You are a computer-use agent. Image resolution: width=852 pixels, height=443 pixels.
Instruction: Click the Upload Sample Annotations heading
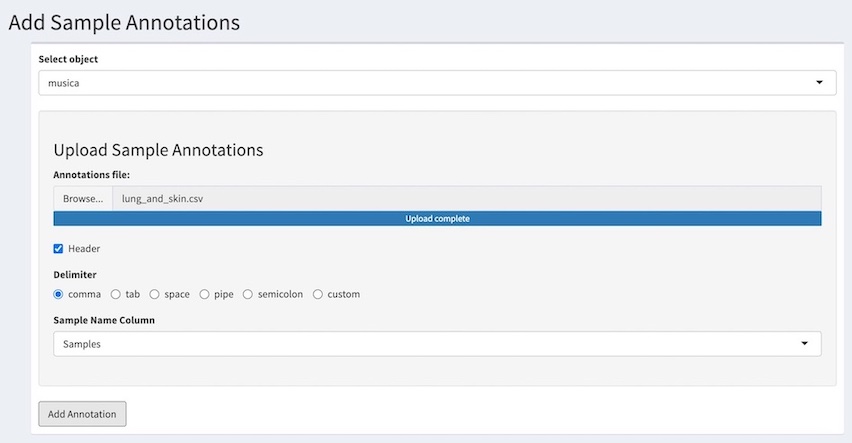[158, 150]
